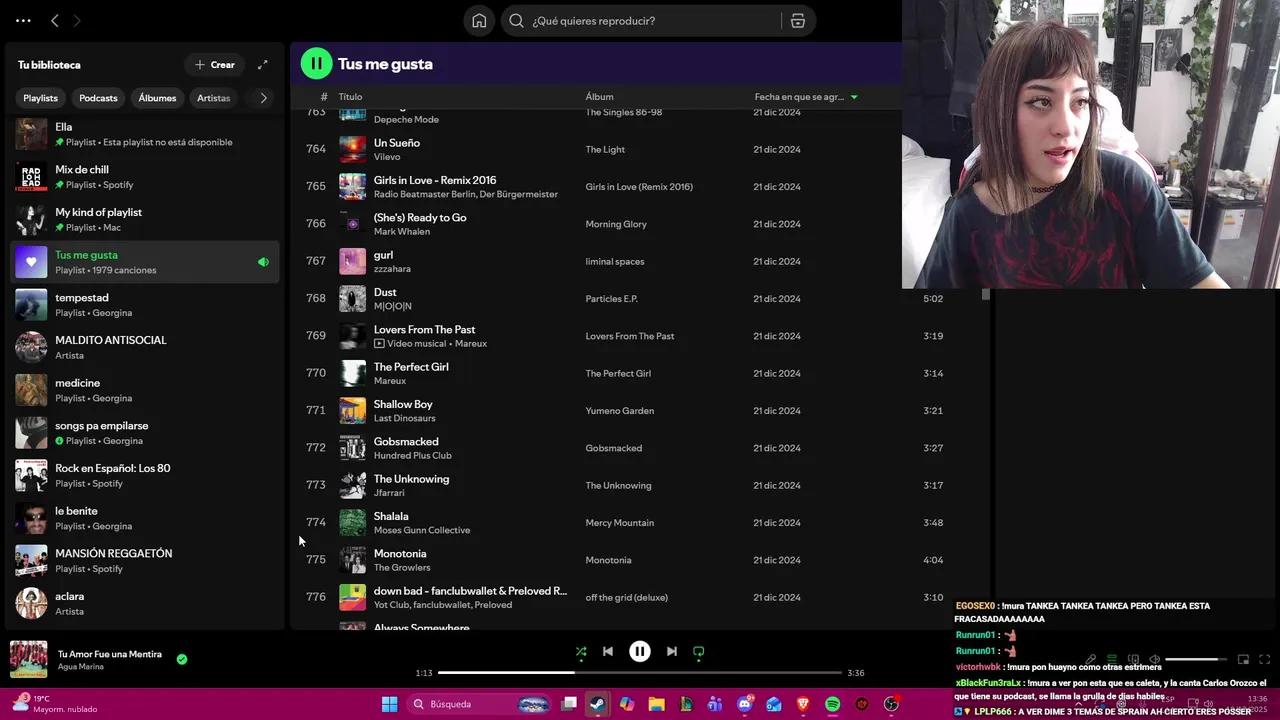Open Task View on taskbar

point(569,704)
